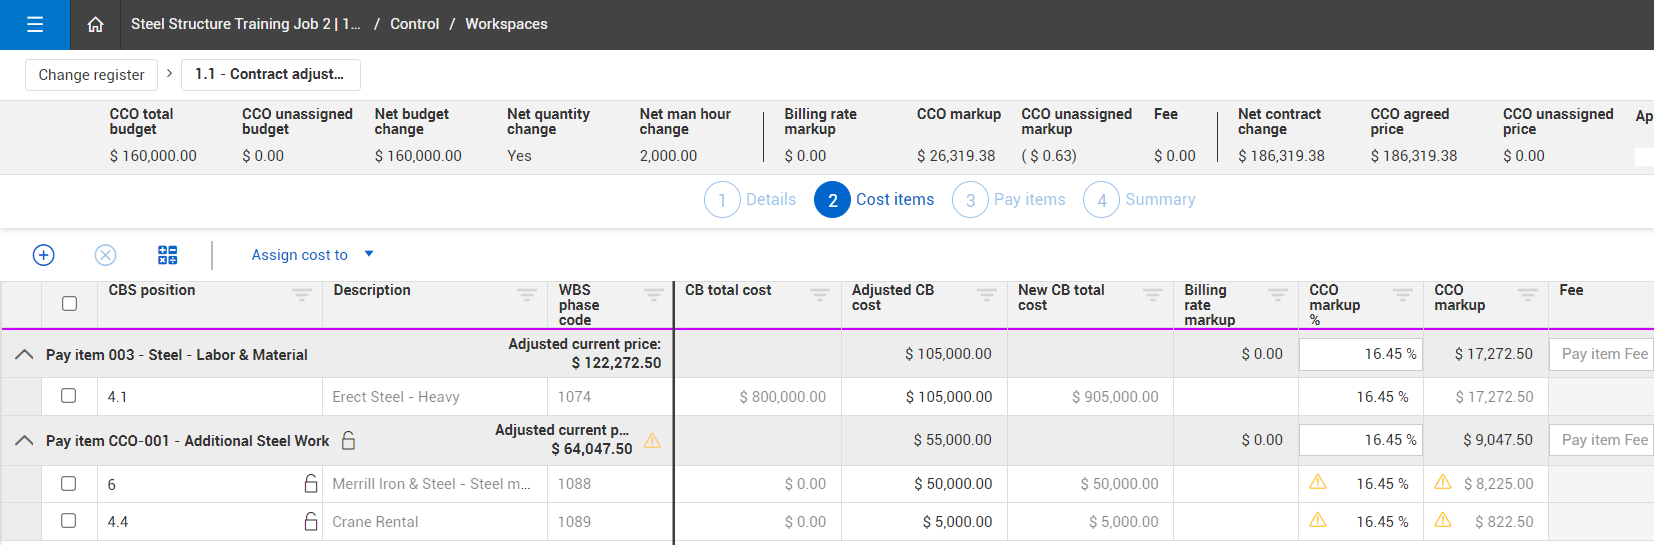Open filter menu for CBS position column
The height and width of the screenshot is (545, 1654).
(301, 294)
